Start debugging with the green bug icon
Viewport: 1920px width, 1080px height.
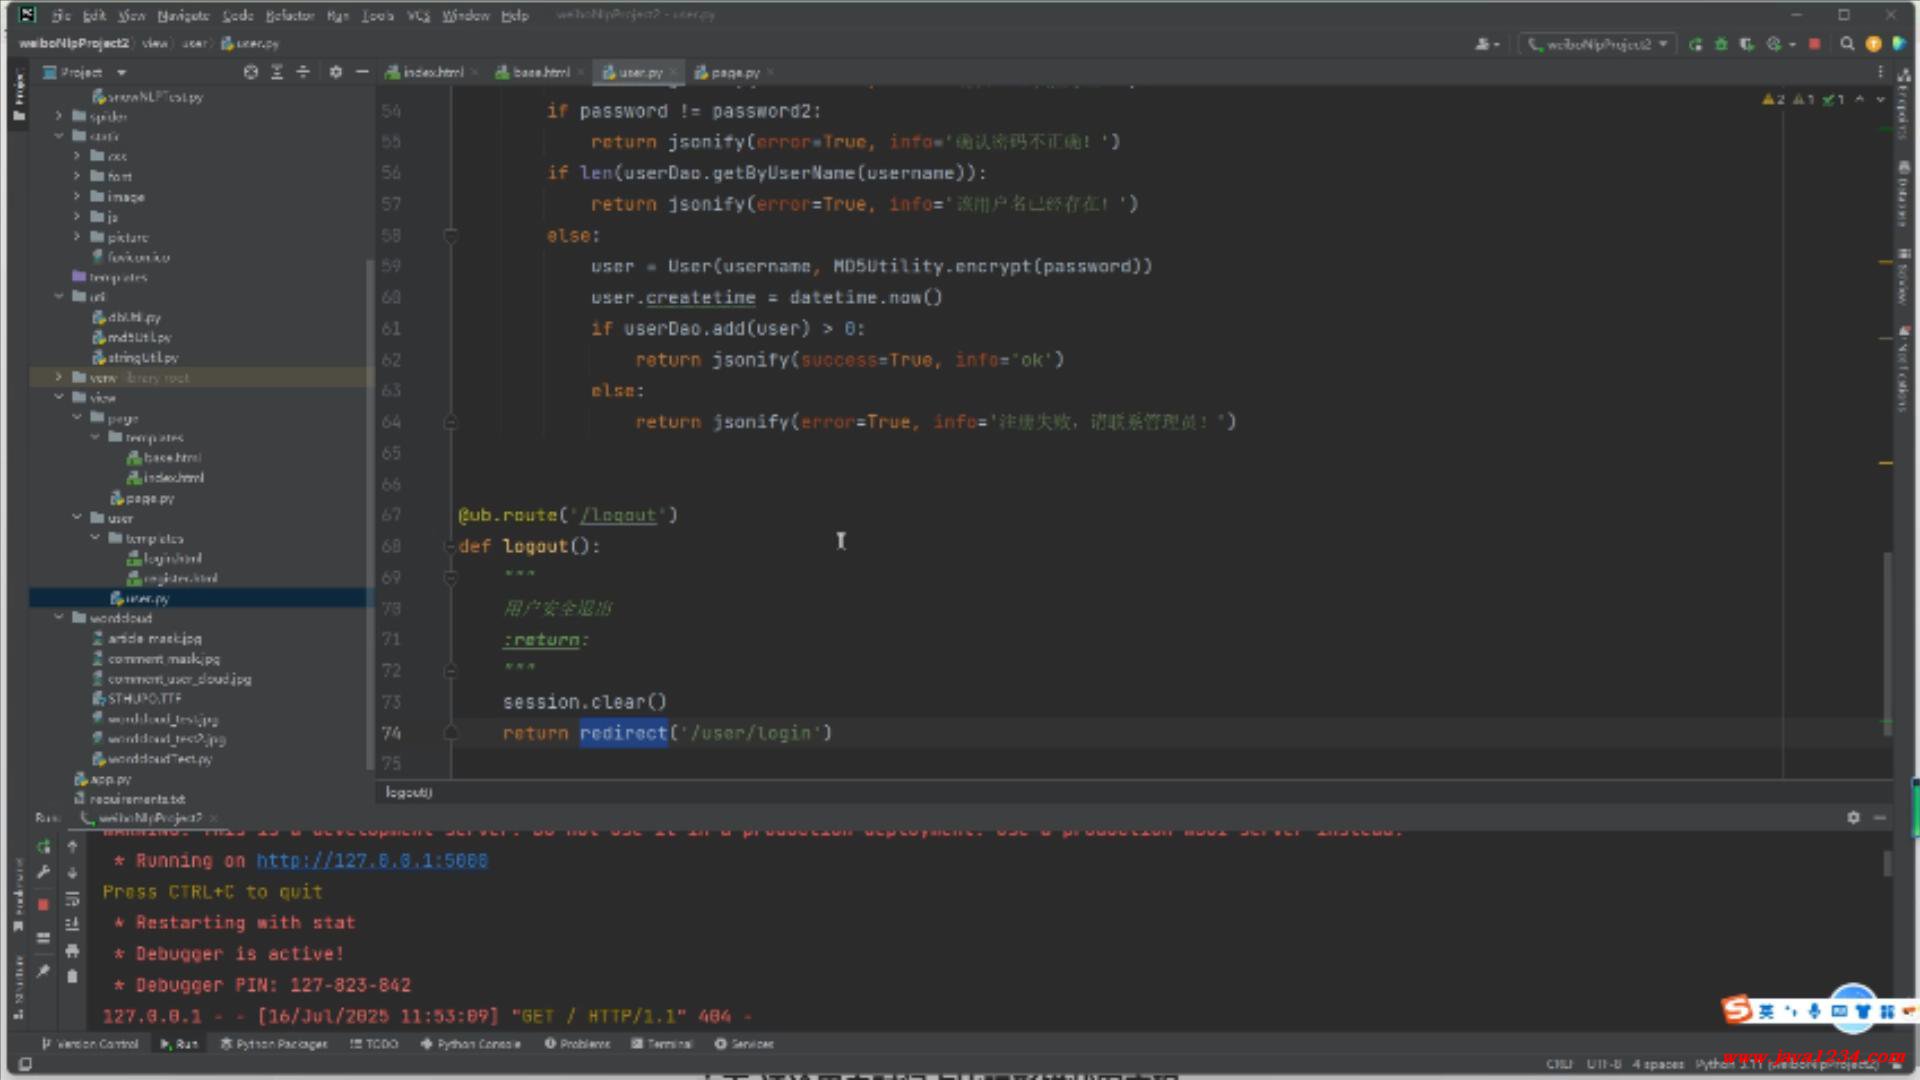[x=1721, y=44]
